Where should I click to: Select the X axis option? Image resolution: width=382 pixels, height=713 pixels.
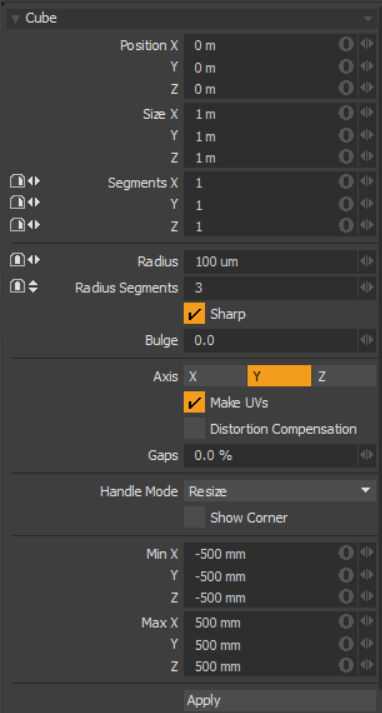pyautogui.click(x=215, y=376)
